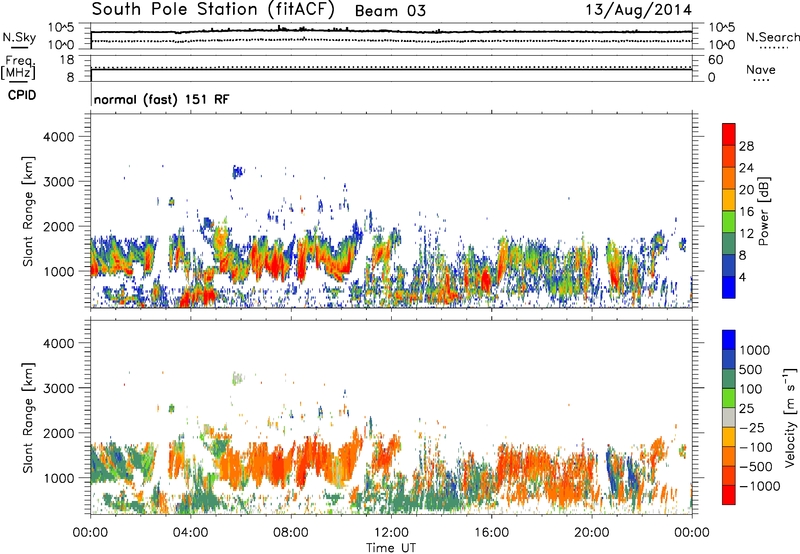Click the solid line sample under 'N.Sky'

click(x=19, y=47)
